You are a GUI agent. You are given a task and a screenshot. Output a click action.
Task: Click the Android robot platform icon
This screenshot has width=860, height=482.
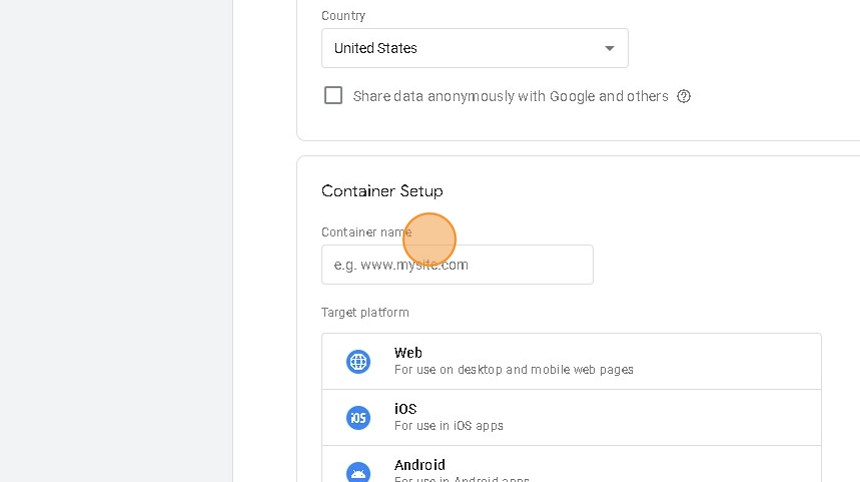pyautogui.click(x=358, y=472)
